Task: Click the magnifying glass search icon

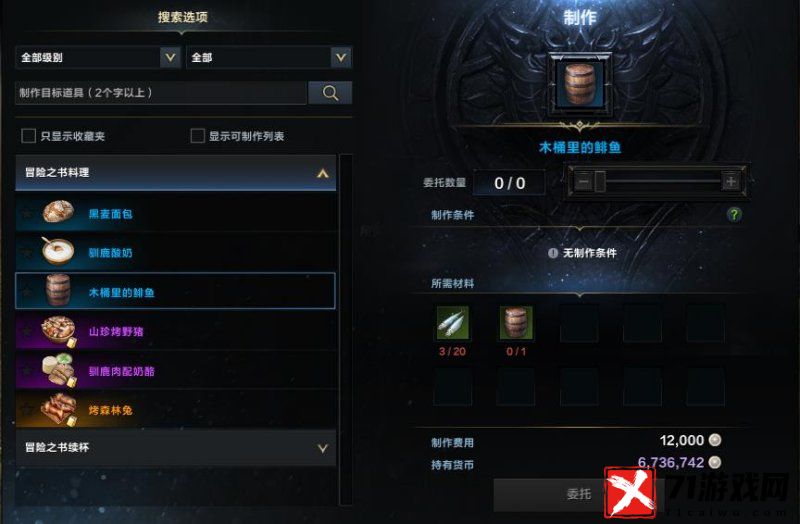Action: point(330,93)
